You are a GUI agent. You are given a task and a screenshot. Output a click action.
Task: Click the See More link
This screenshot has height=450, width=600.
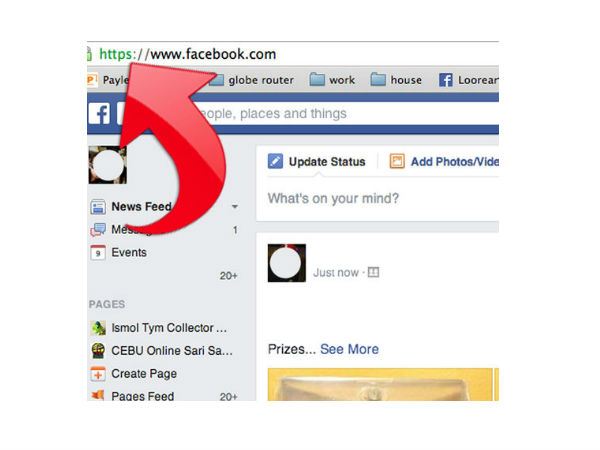tap(349, 349)
